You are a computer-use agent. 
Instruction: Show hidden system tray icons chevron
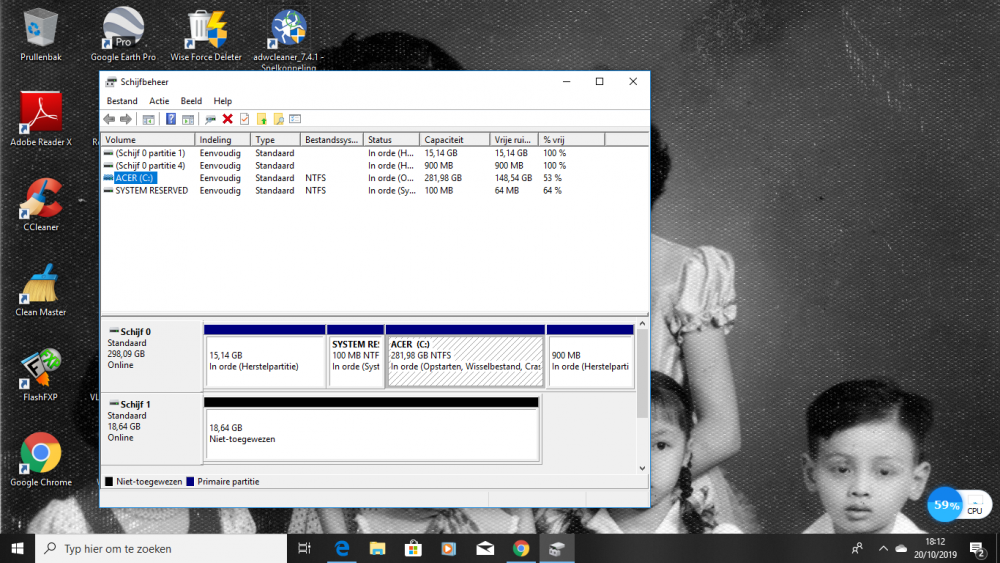[x=883, y=548]
